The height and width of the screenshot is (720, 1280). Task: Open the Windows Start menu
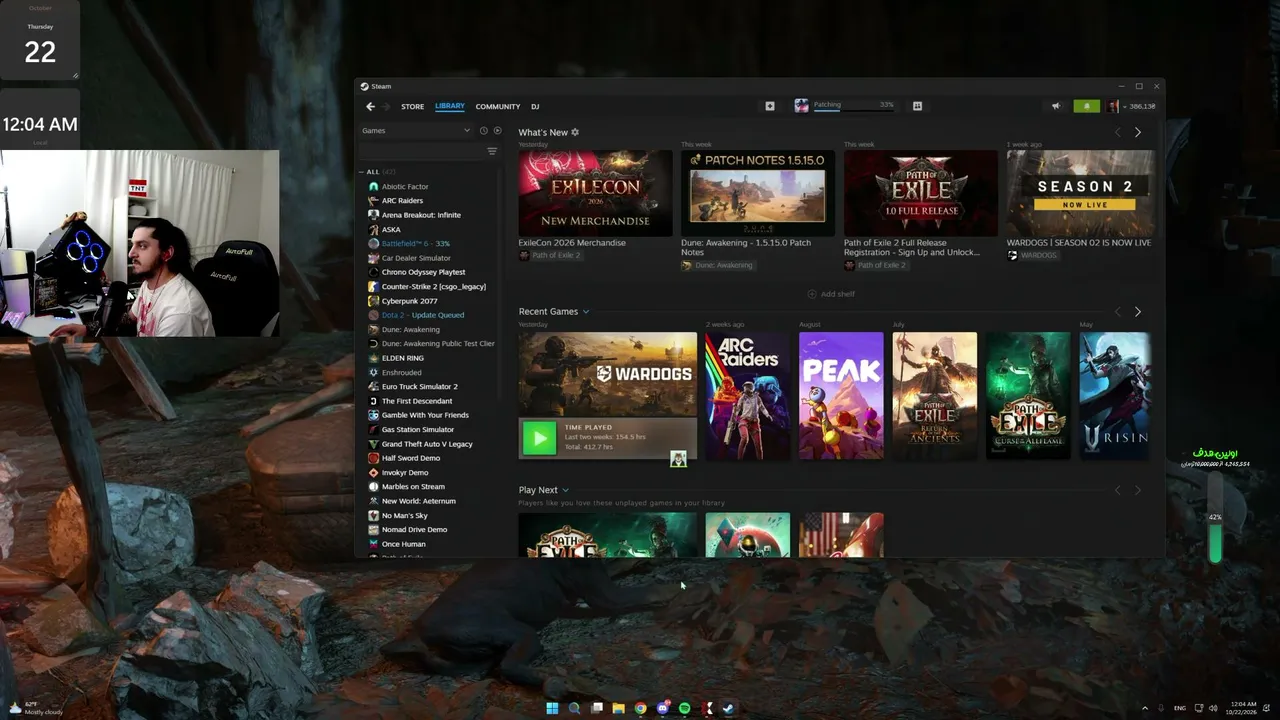click(553, 708)
